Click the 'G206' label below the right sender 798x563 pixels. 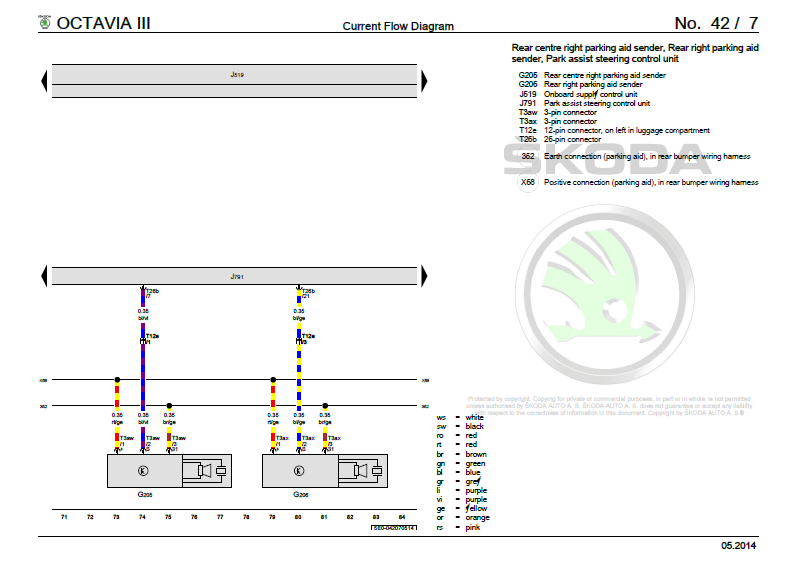pos(300,494)
